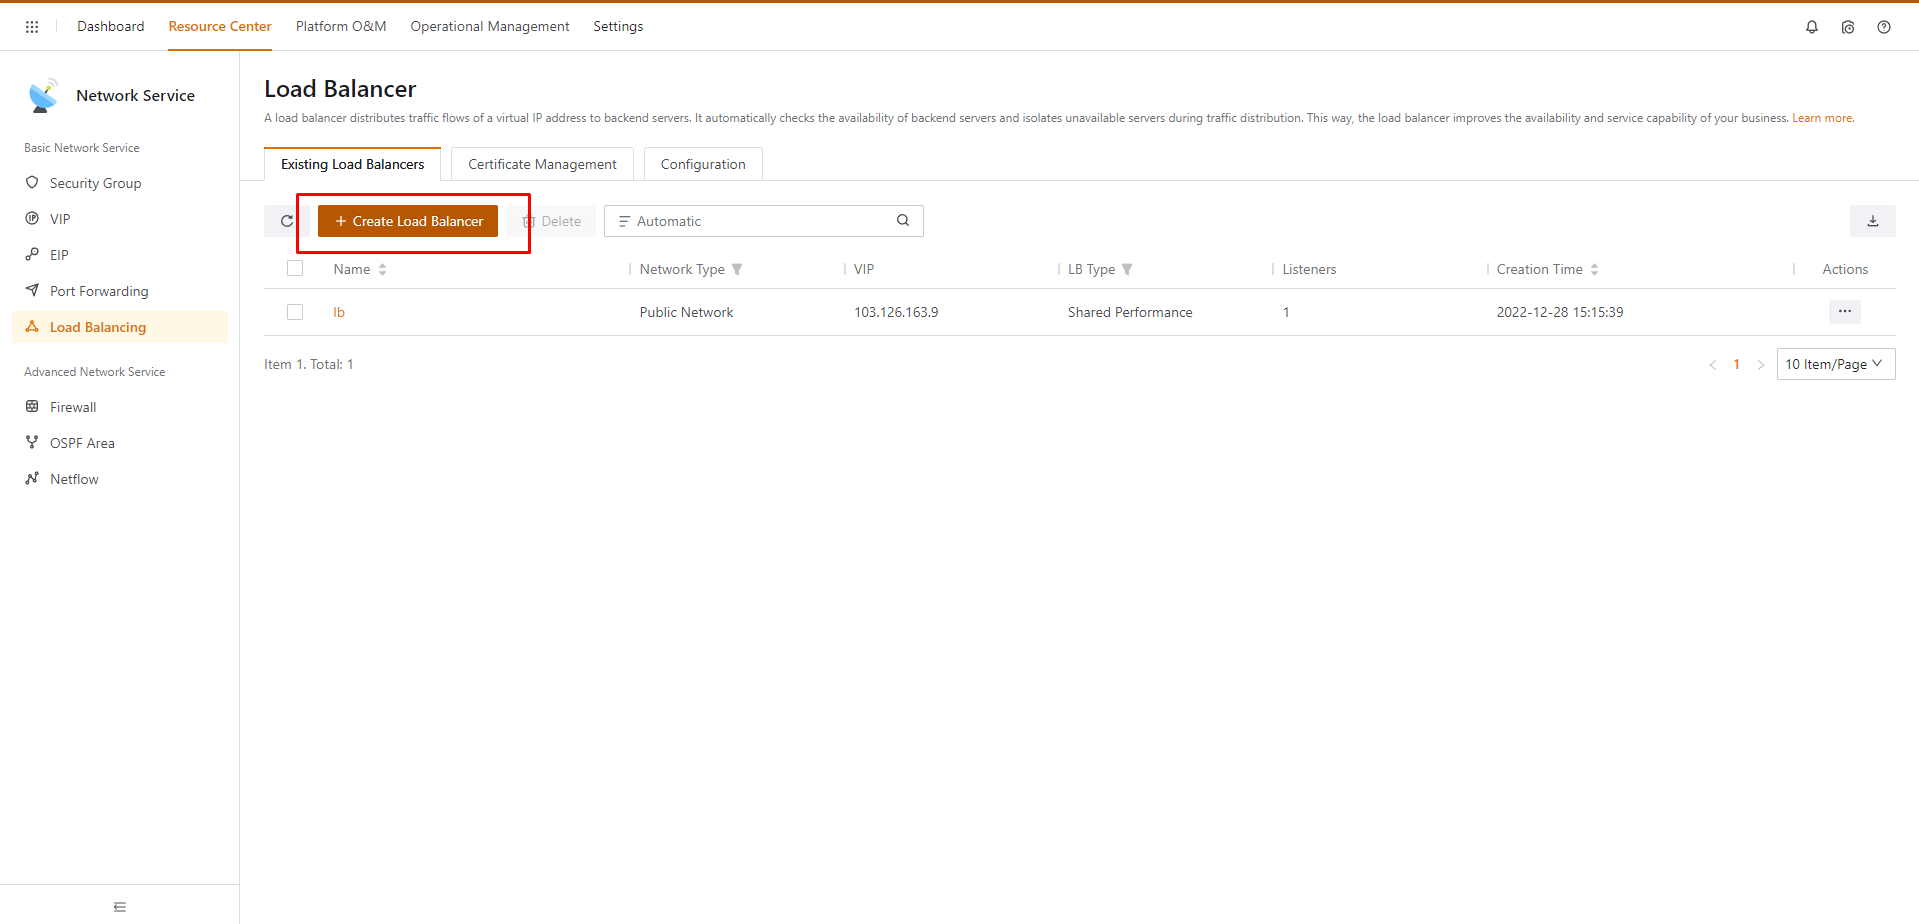Click Create Load Balancer button
This screenshot has height=924, width=1919.
pos(408,221)
